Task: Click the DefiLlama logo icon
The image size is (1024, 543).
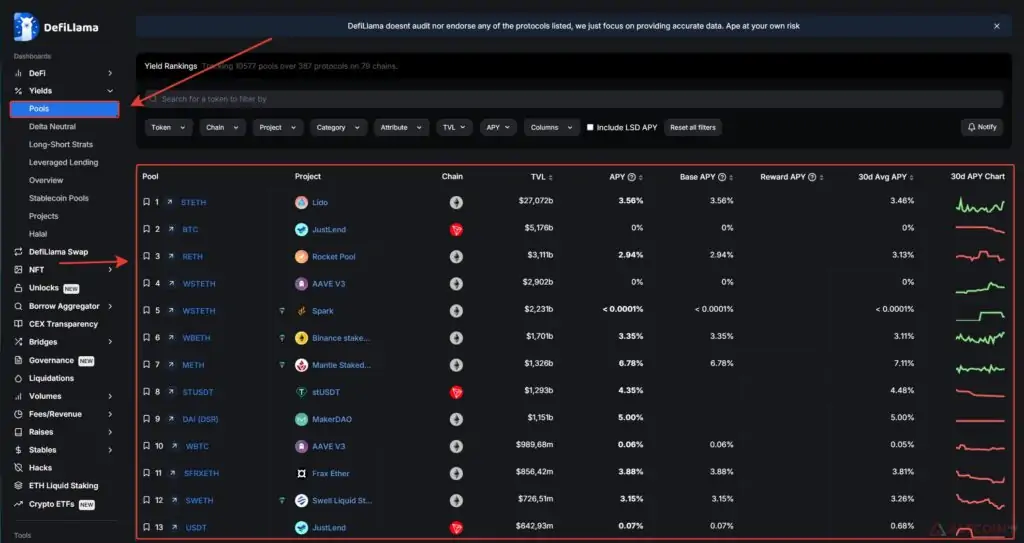Action: 26,27
